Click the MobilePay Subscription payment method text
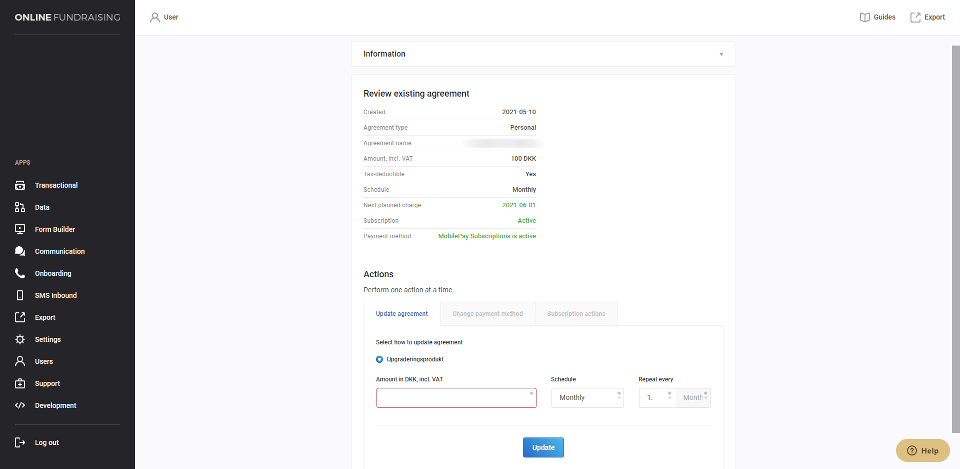Screen dimensions: 960x469 (x=487, y=236)
